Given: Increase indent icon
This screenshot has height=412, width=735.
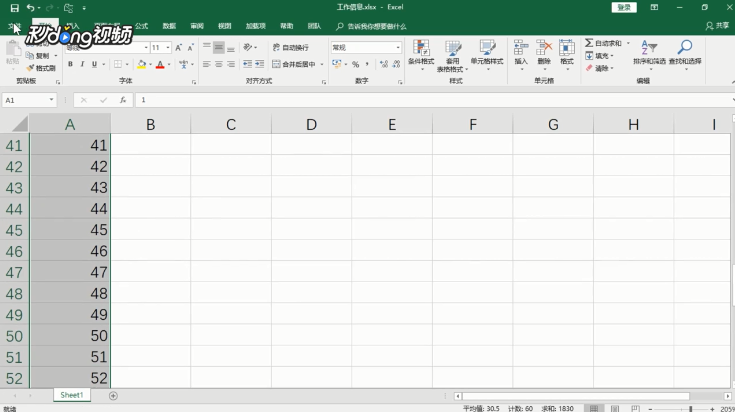Looking at the screenshot, I should click(x=260, y=64).
